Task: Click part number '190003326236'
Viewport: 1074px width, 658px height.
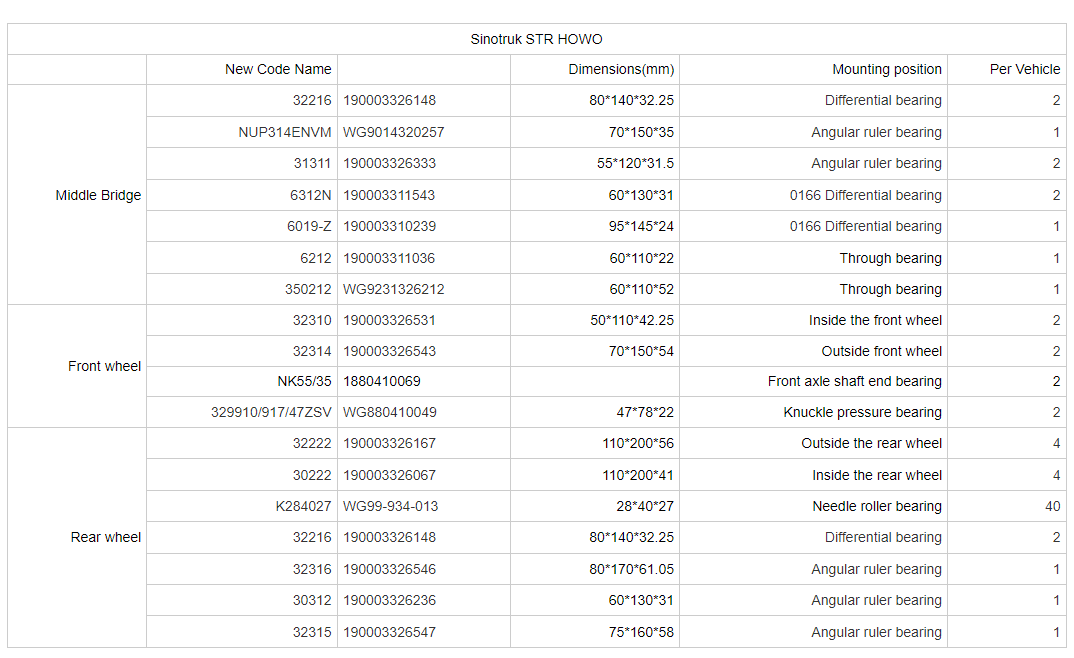Action: click(x=390, y=600)
